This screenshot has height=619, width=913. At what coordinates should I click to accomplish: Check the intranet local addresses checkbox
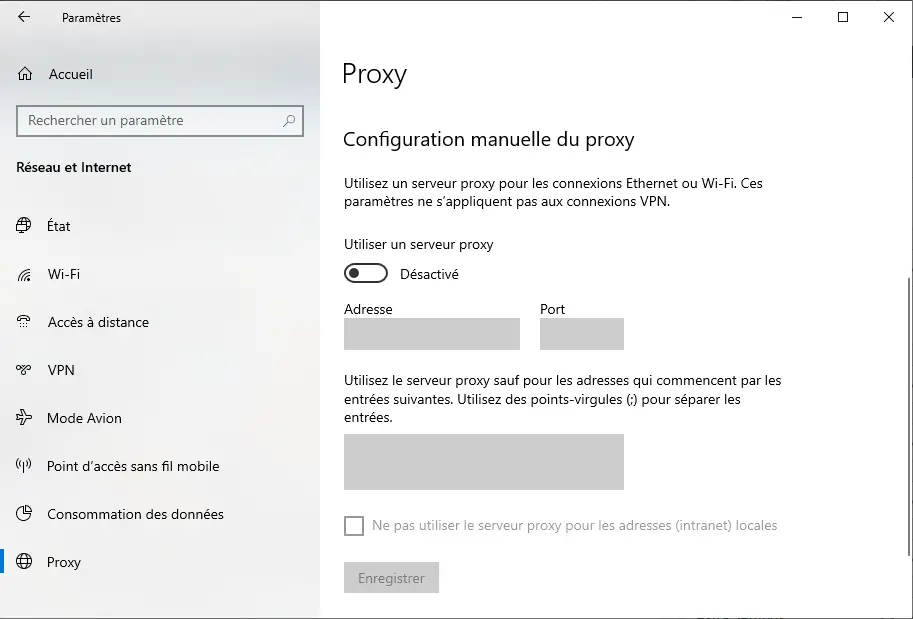pos(354,526)
